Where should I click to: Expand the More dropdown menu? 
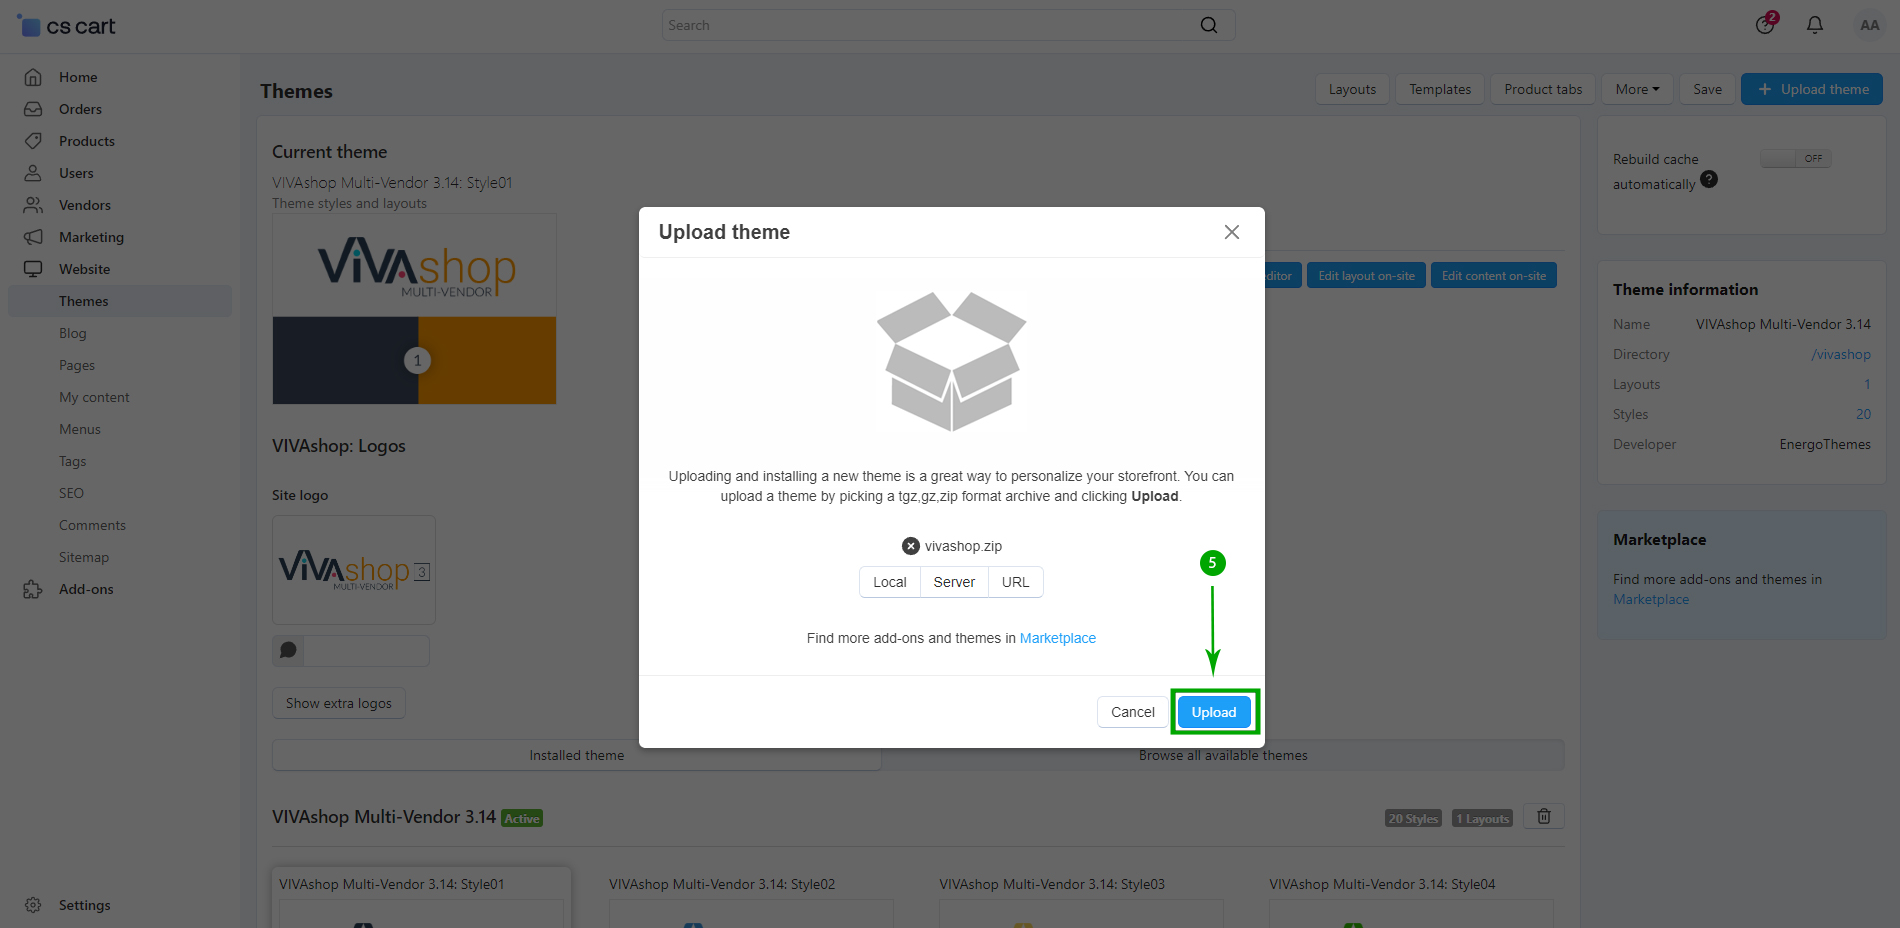point(1636,89)
